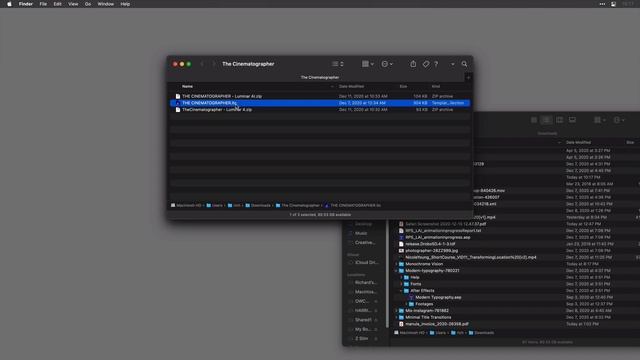This screenshot has height=360, width=640.
Task: Expand the Monochrome Vision folder
Action: point(396,264)
